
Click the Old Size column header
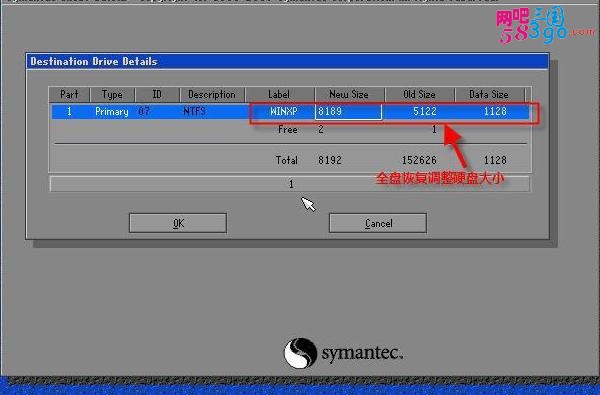coord(419,95)
